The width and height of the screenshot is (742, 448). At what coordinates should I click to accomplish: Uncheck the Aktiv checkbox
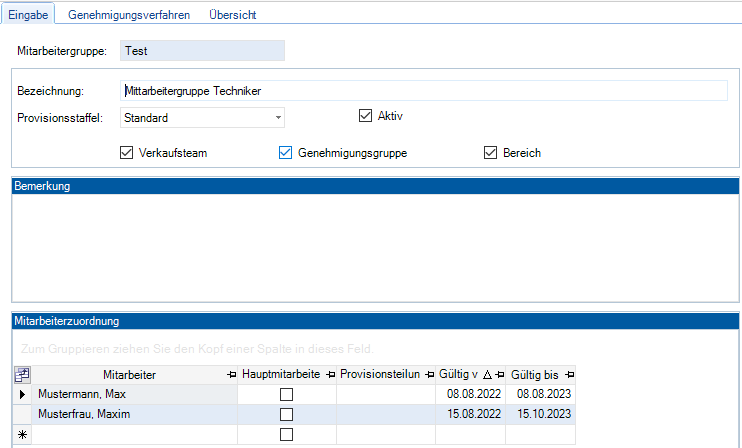tap(365, 116)
